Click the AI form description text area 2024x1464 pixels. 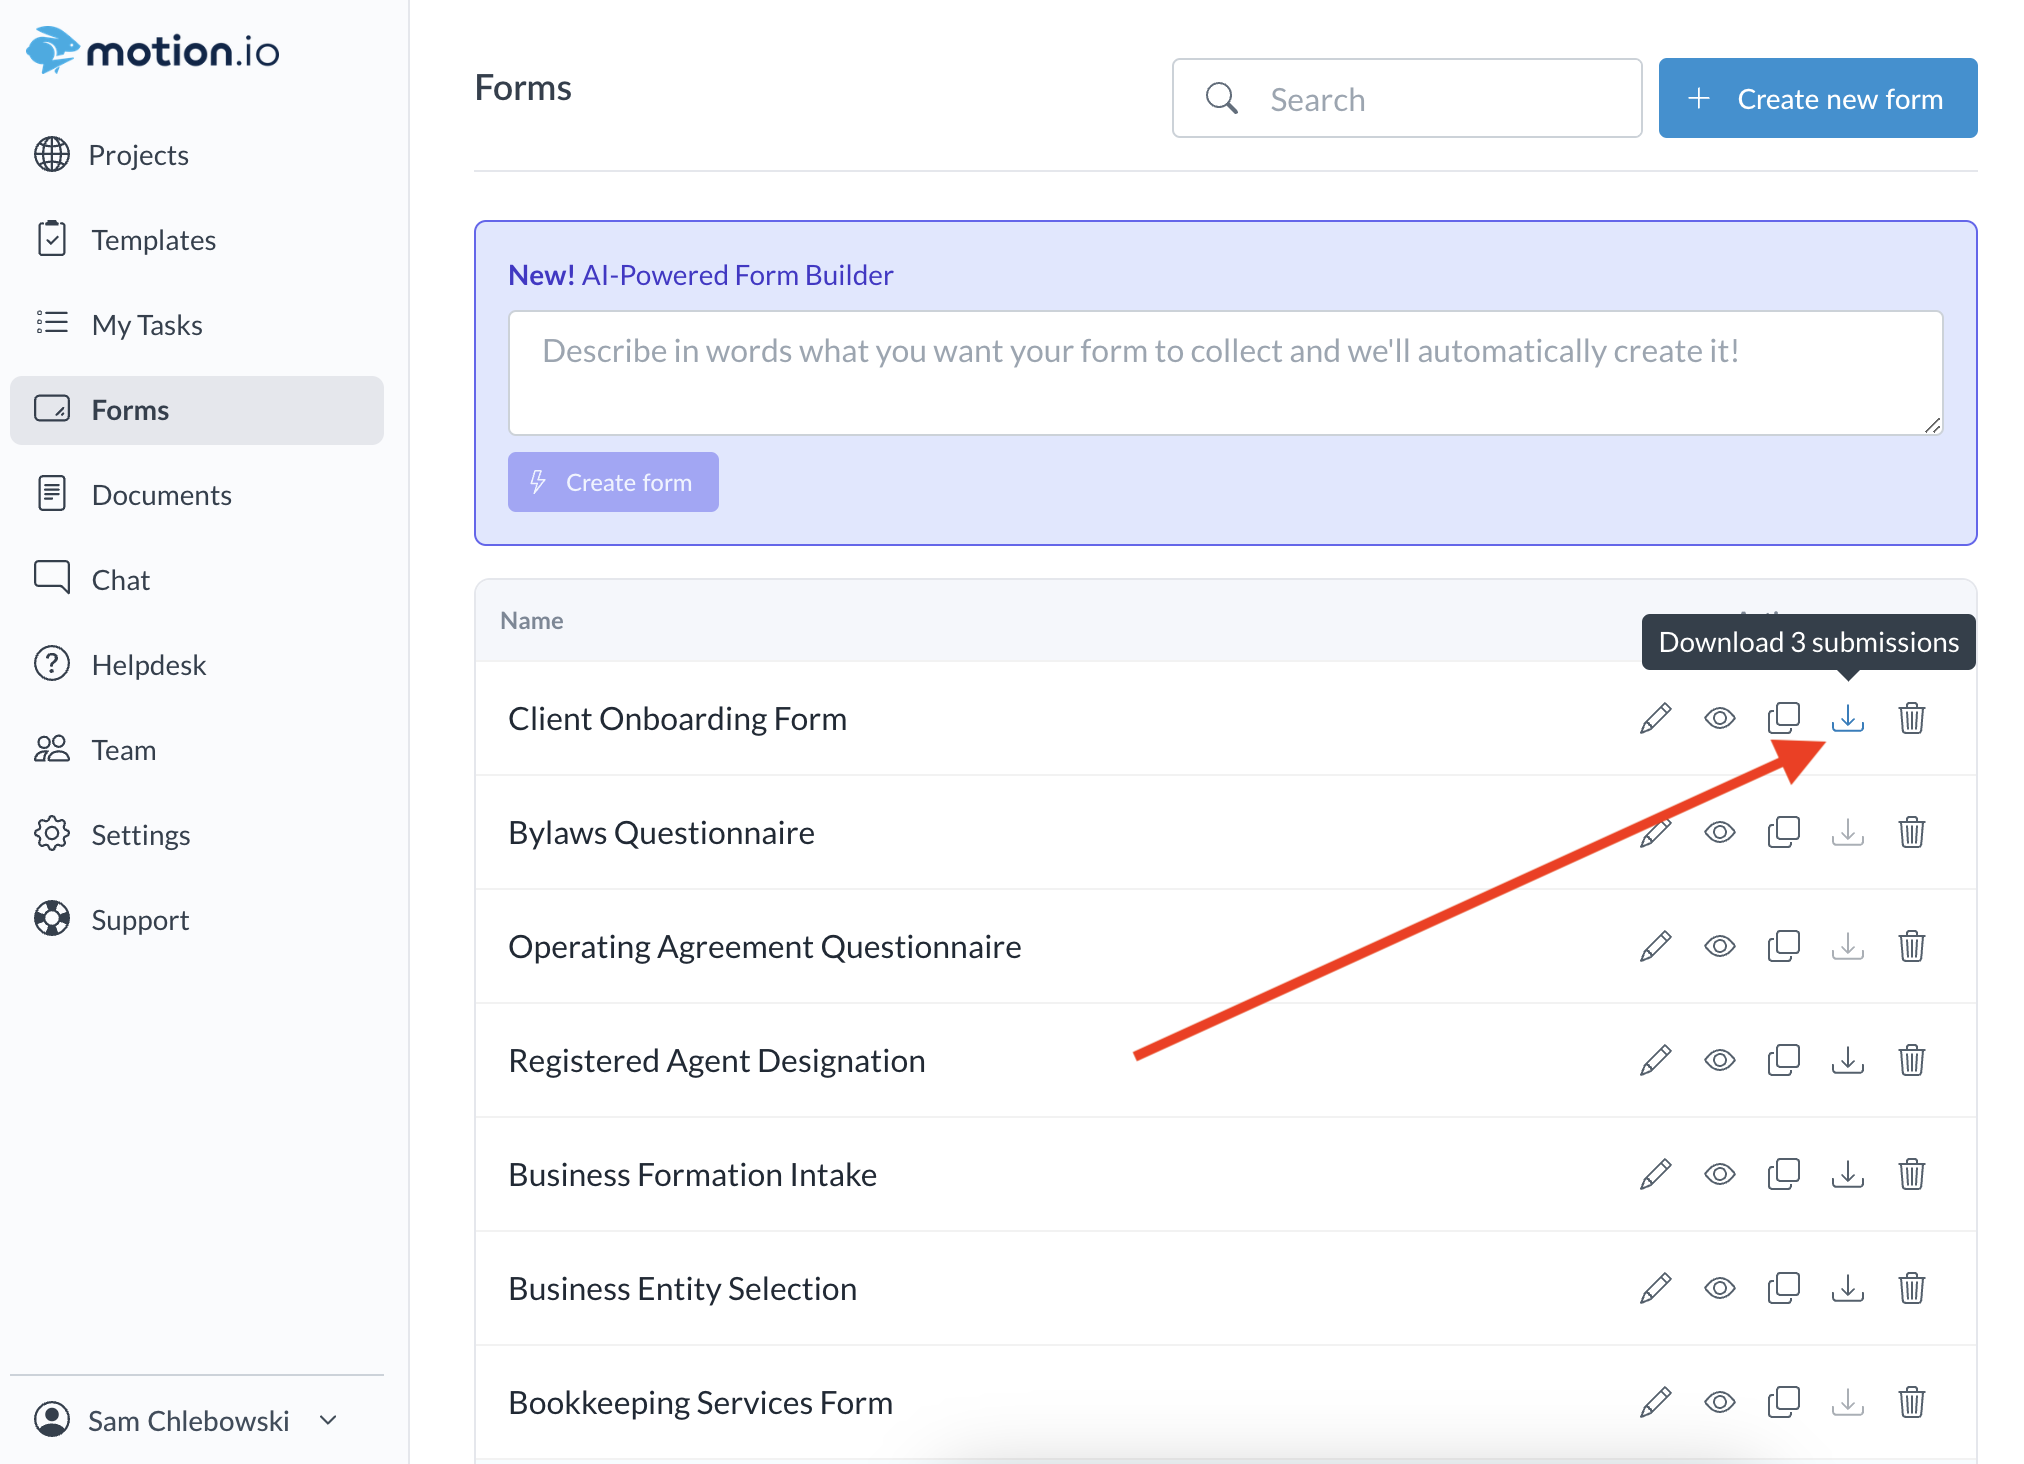click(x=1224, y=373)
